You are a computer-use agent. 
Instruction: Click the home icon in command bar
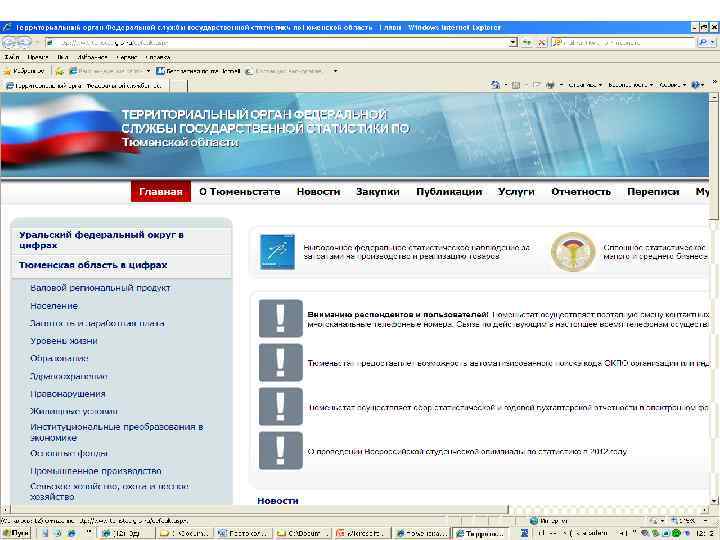495,85
